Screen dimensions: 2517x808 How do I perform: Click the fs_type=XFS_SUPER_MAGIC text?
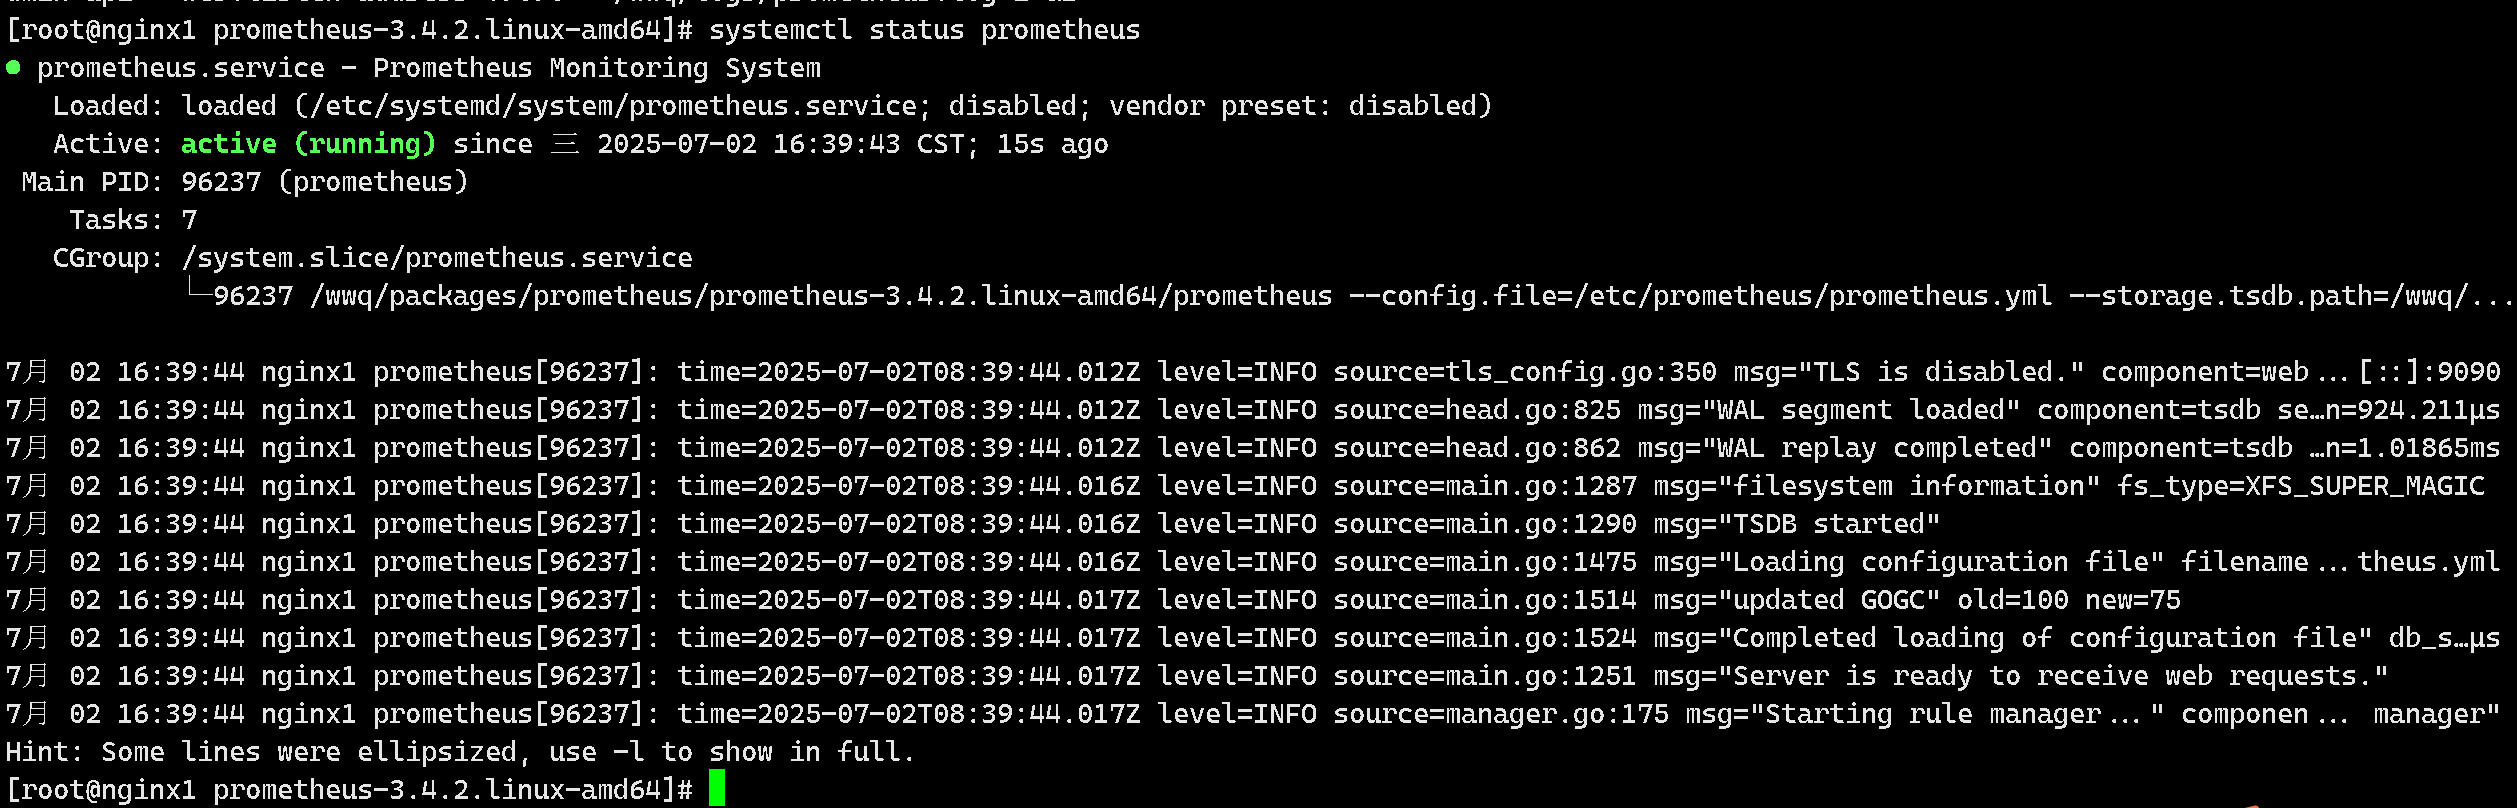[2300, 486]
